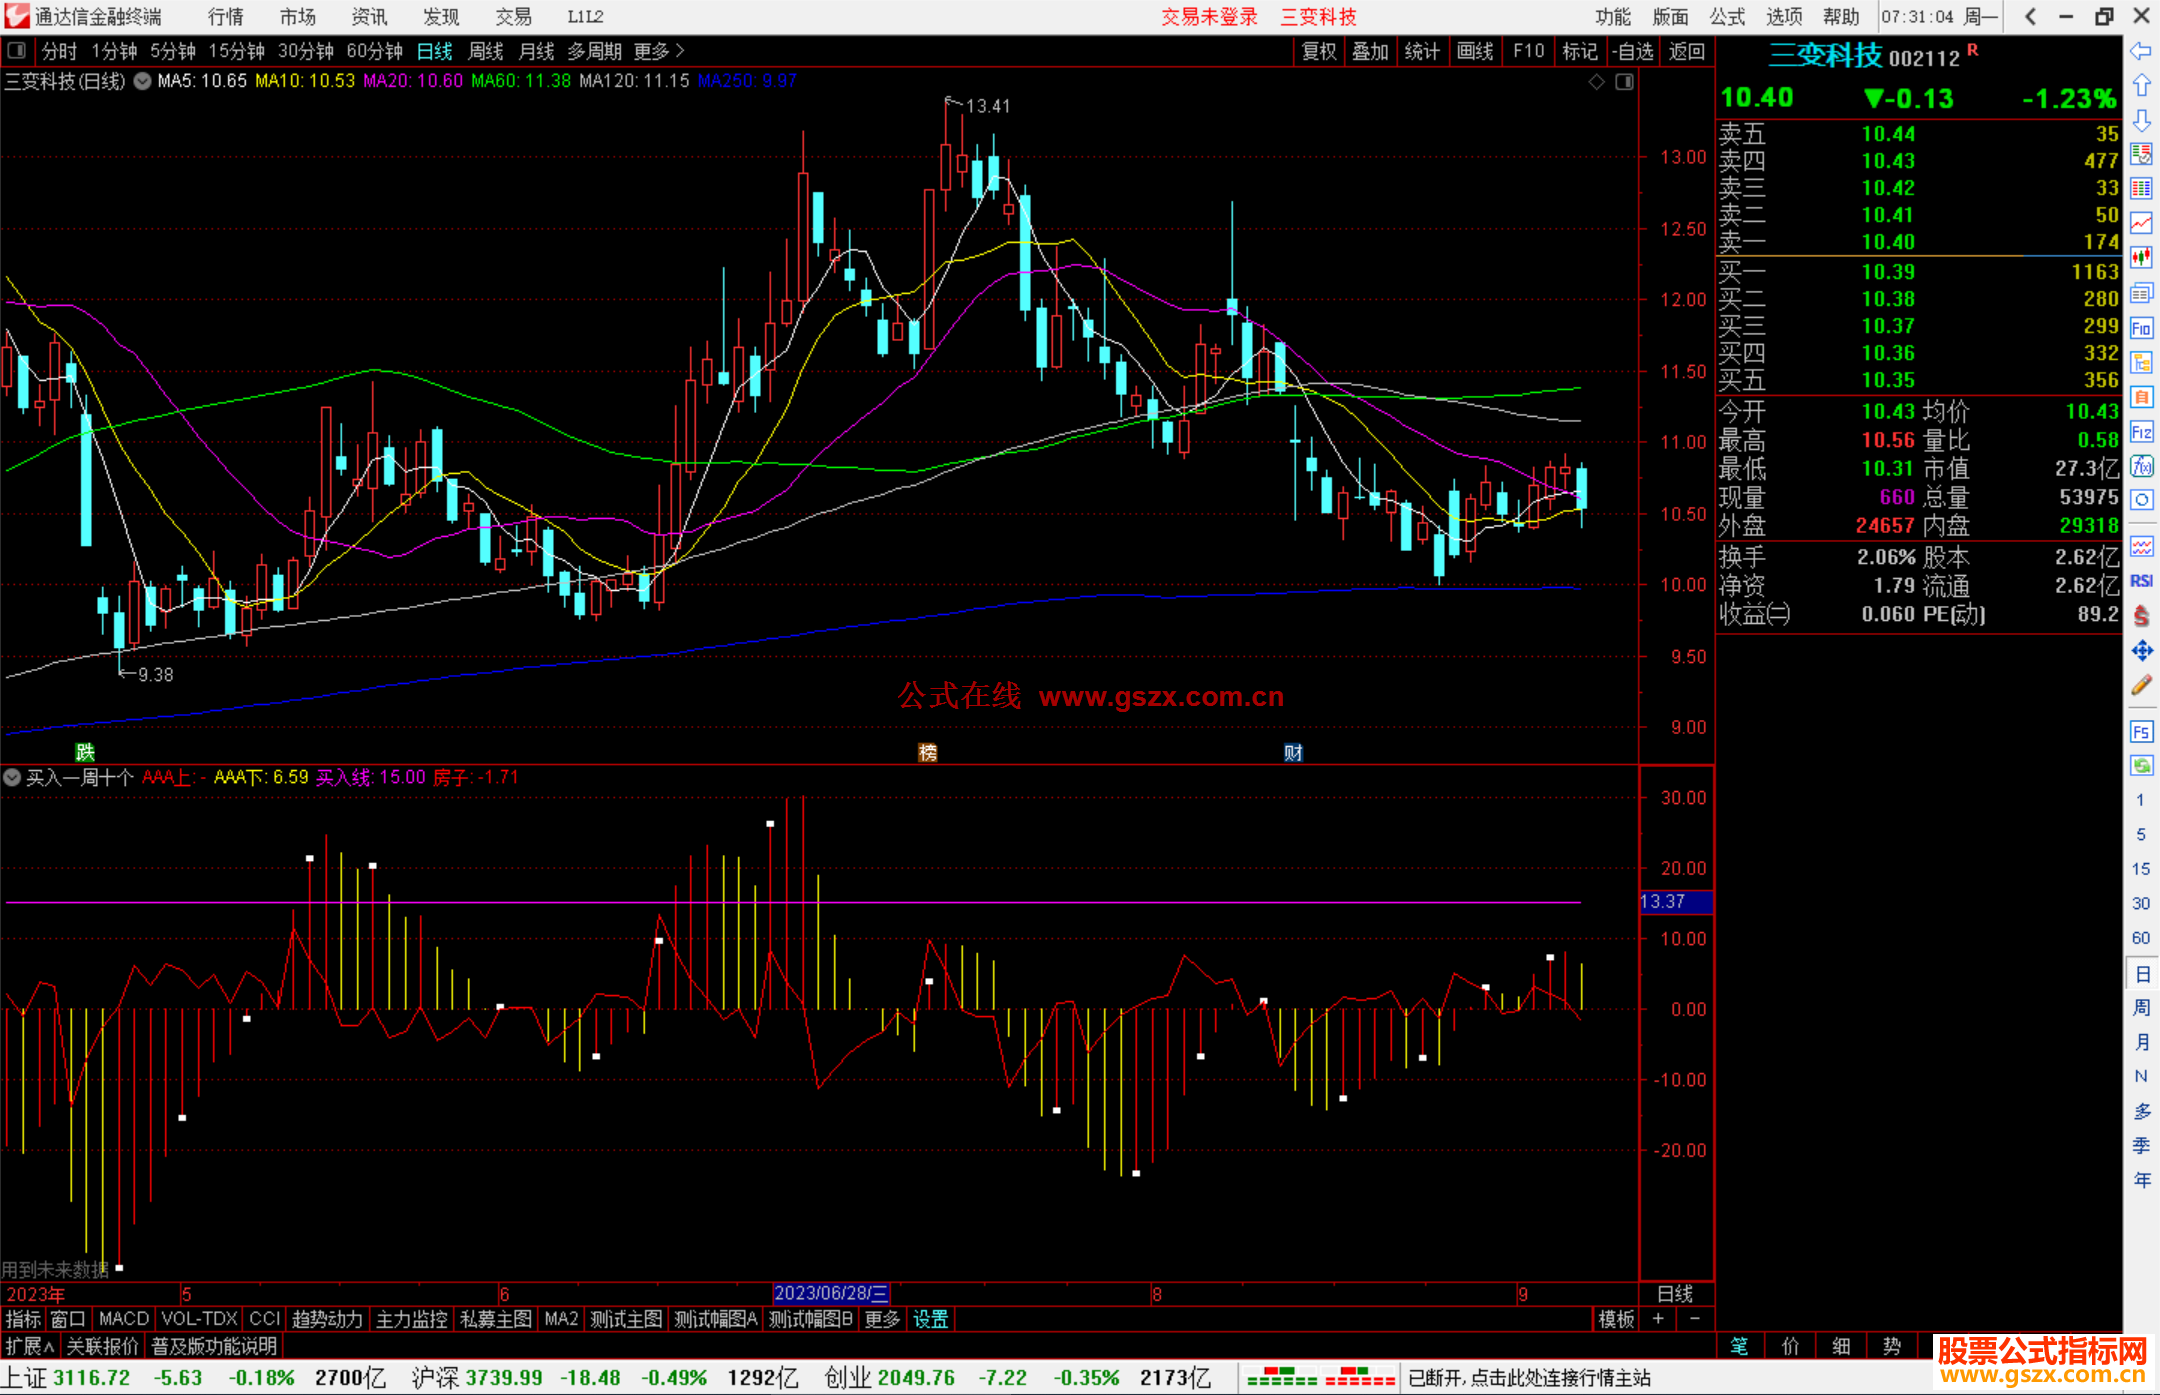
Task: Click the 返回 return button
Action: tap(1687, 51)
